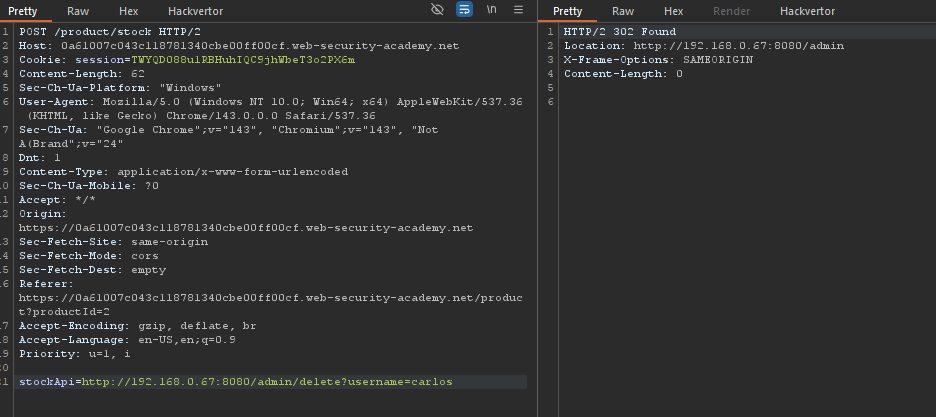Click the Dnt: 1 header
This screenshot has height=417, width=936.
39,158
